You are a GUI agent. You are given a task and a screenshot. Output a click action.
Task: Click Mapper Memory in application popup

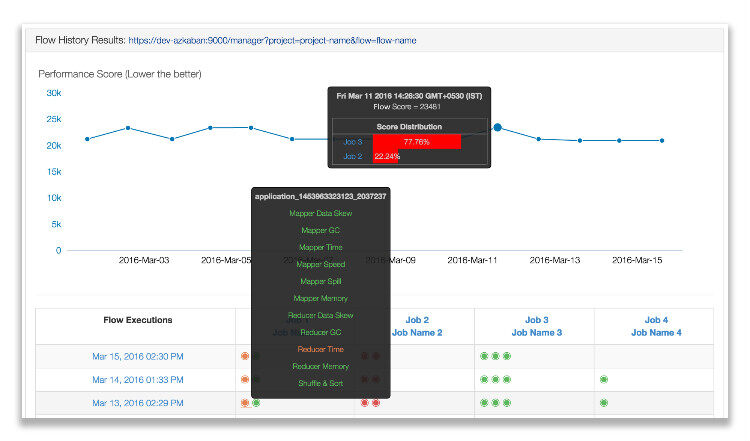pos(320,298)
